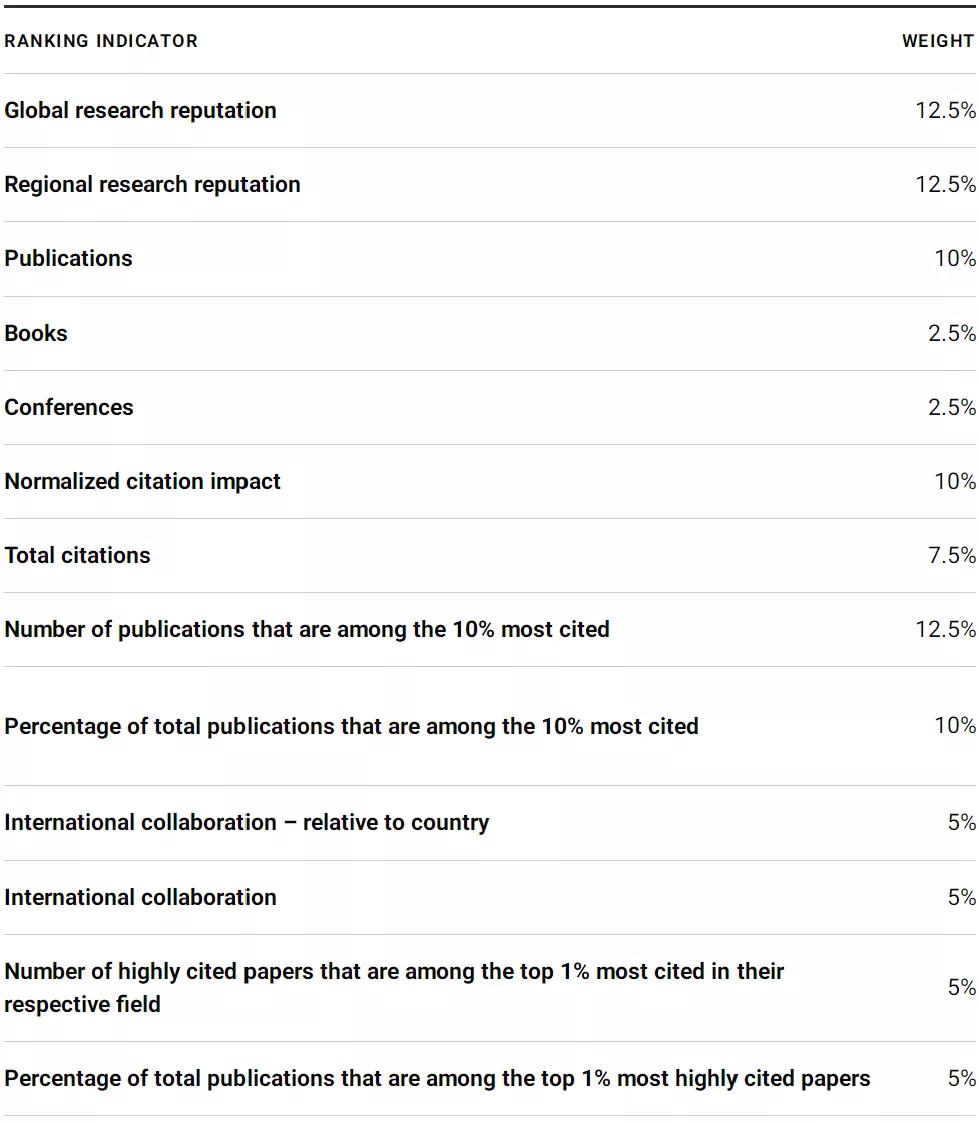
Task: Click the Total citations indicator label
Action: (x=77, y=555)
